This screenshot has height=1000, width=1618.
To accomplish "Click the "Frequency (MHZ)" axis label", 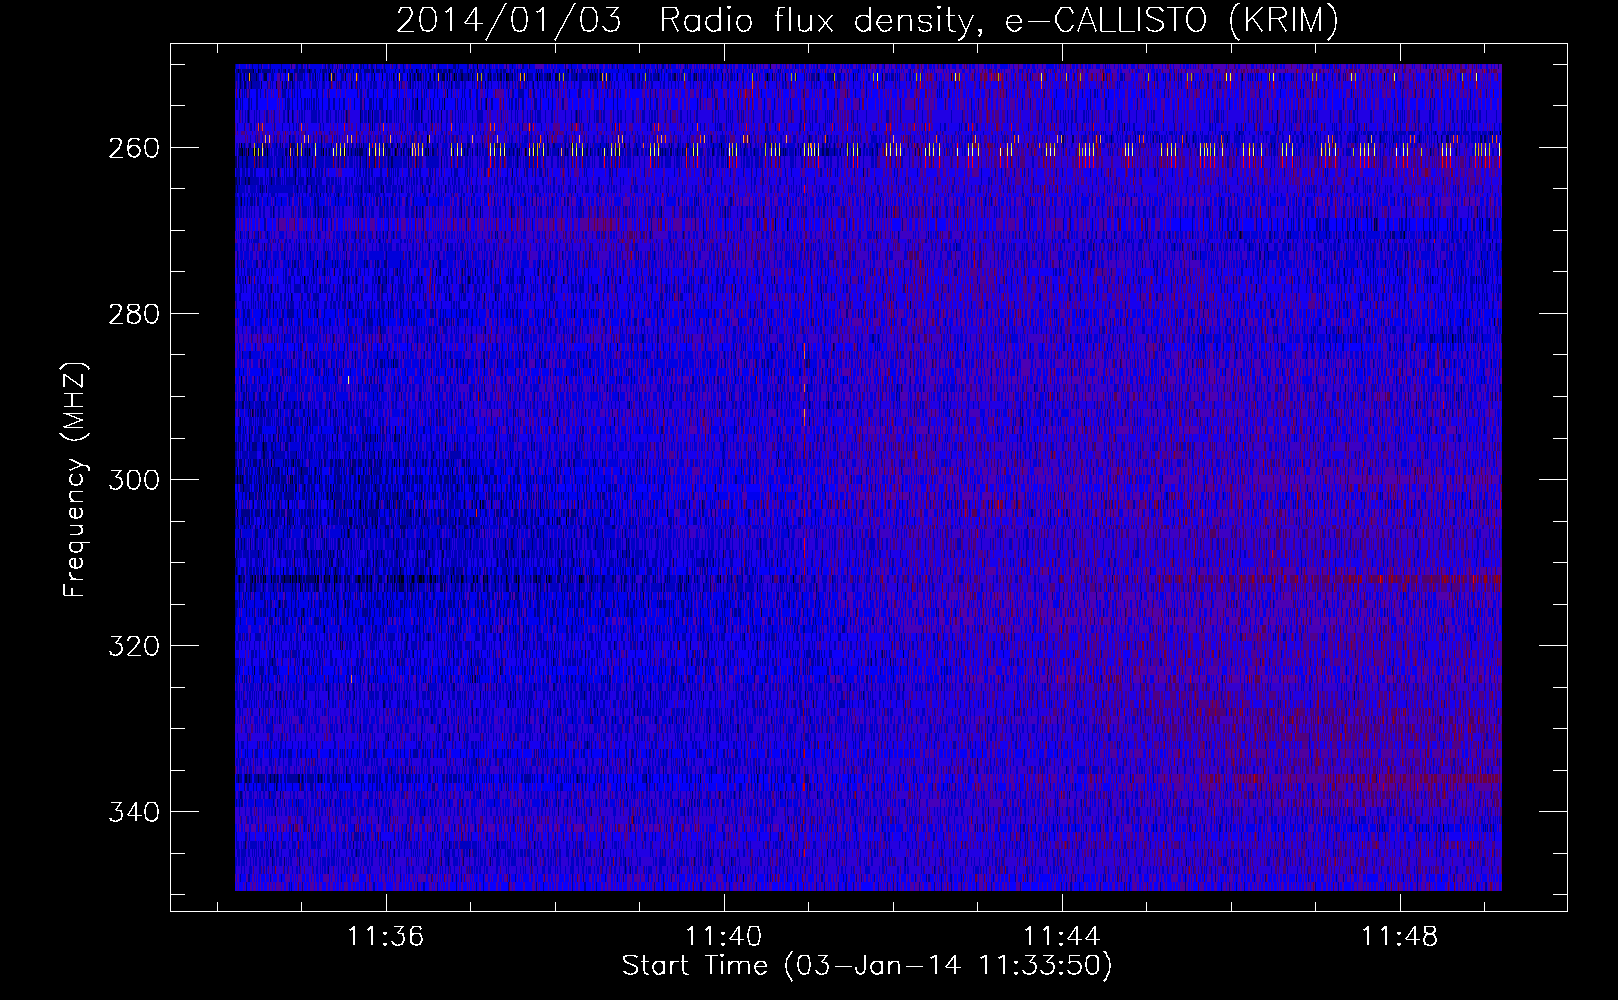I will 75,480.
